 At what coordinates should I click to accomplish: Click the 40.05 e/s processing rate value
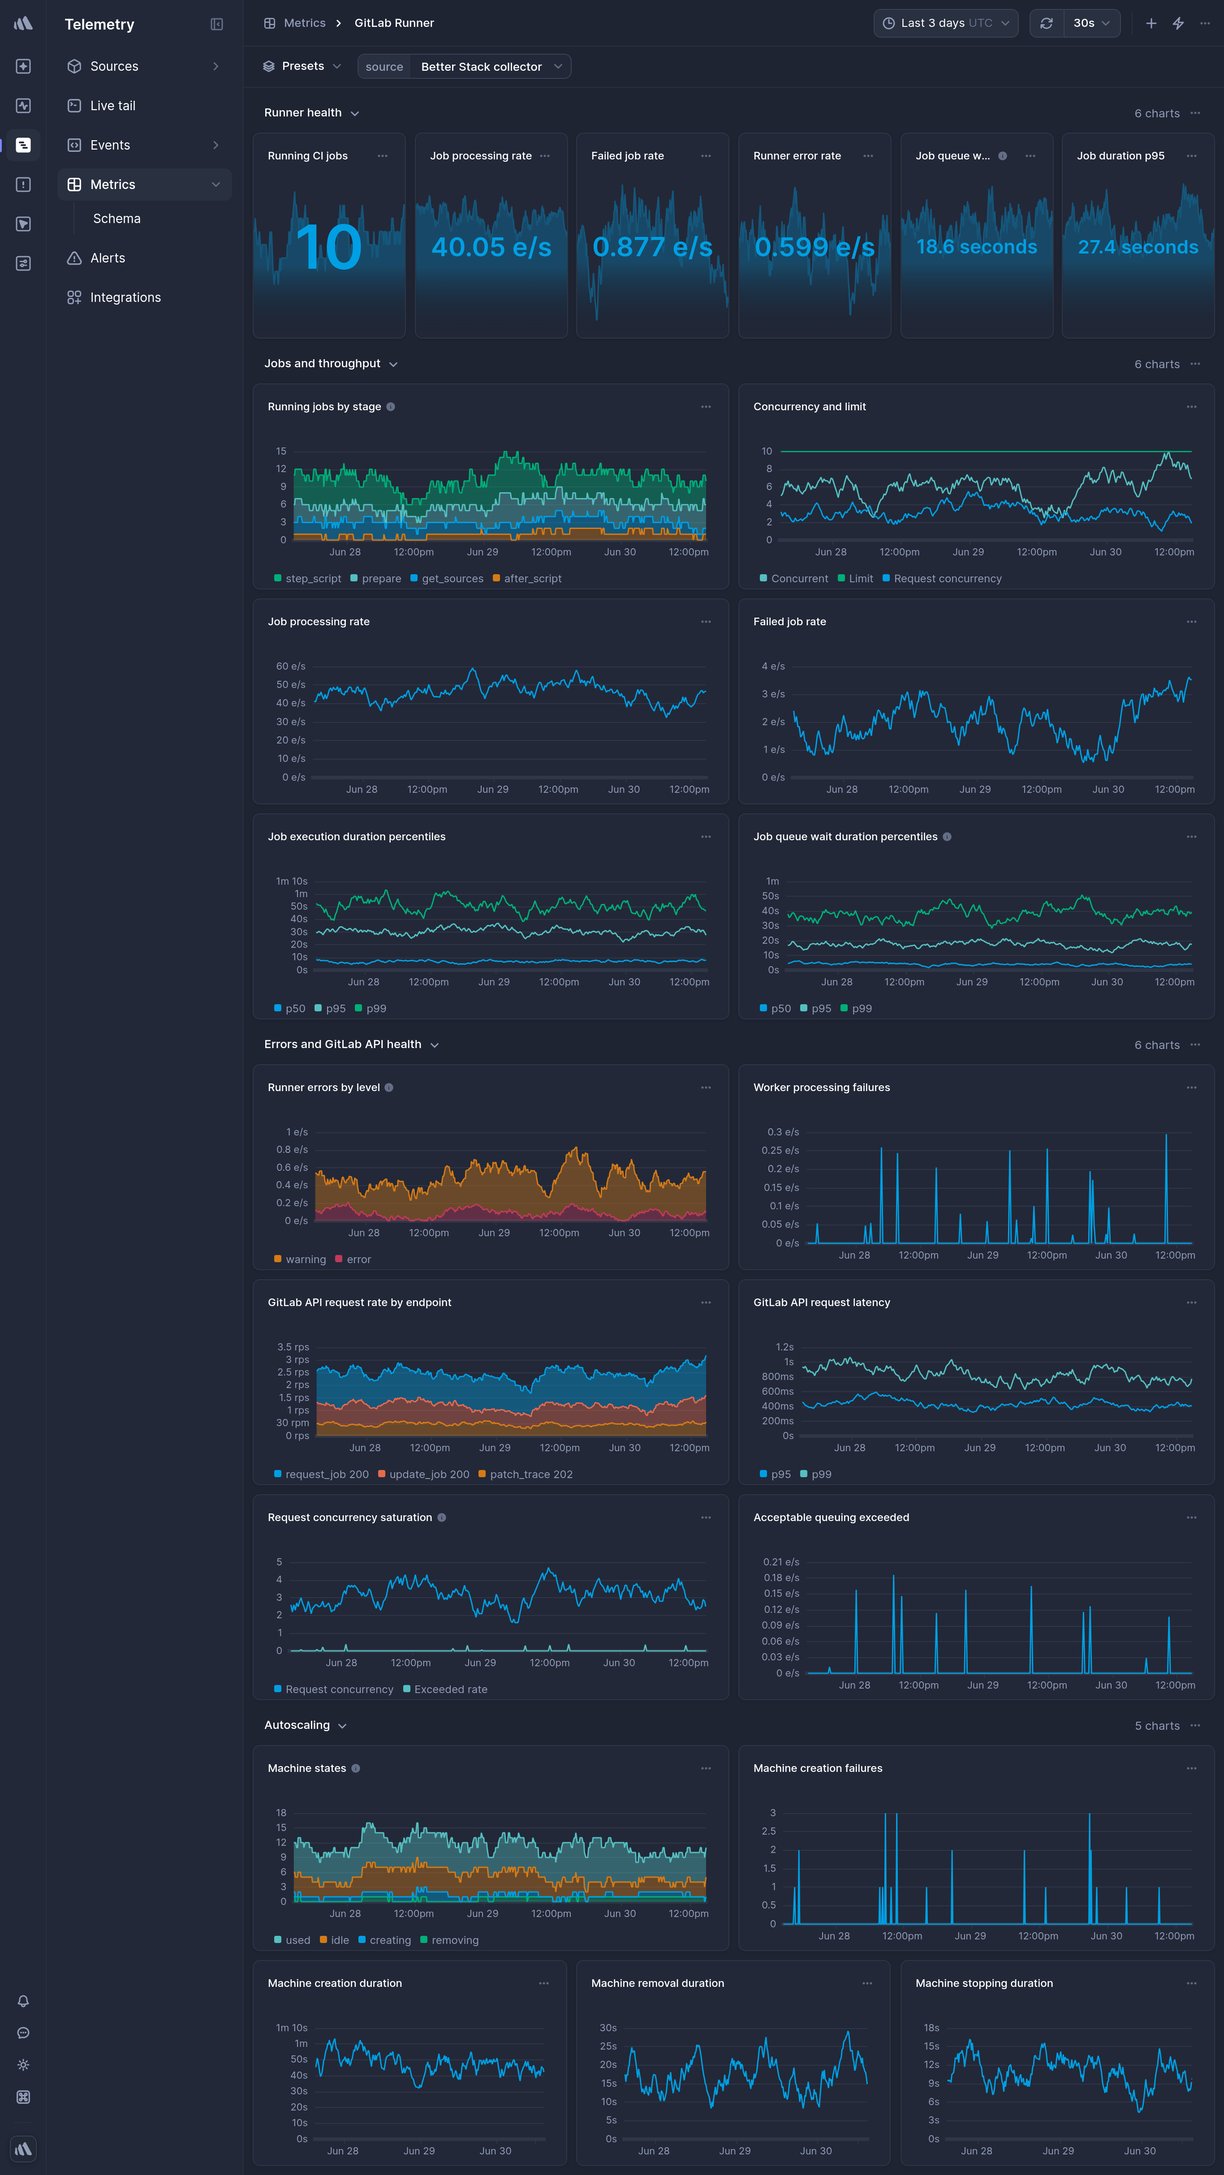491,247
